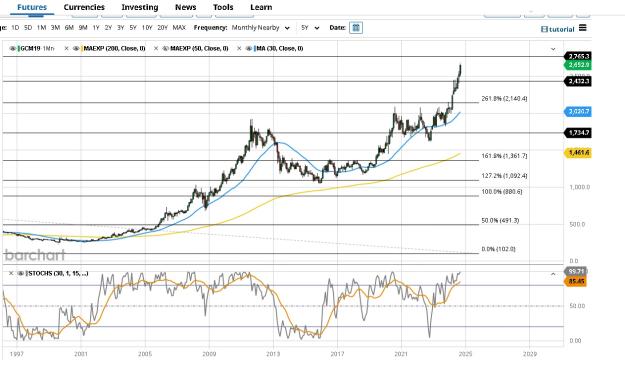Remove the MAEXP 50 study via its X

[x=156, y=49]
